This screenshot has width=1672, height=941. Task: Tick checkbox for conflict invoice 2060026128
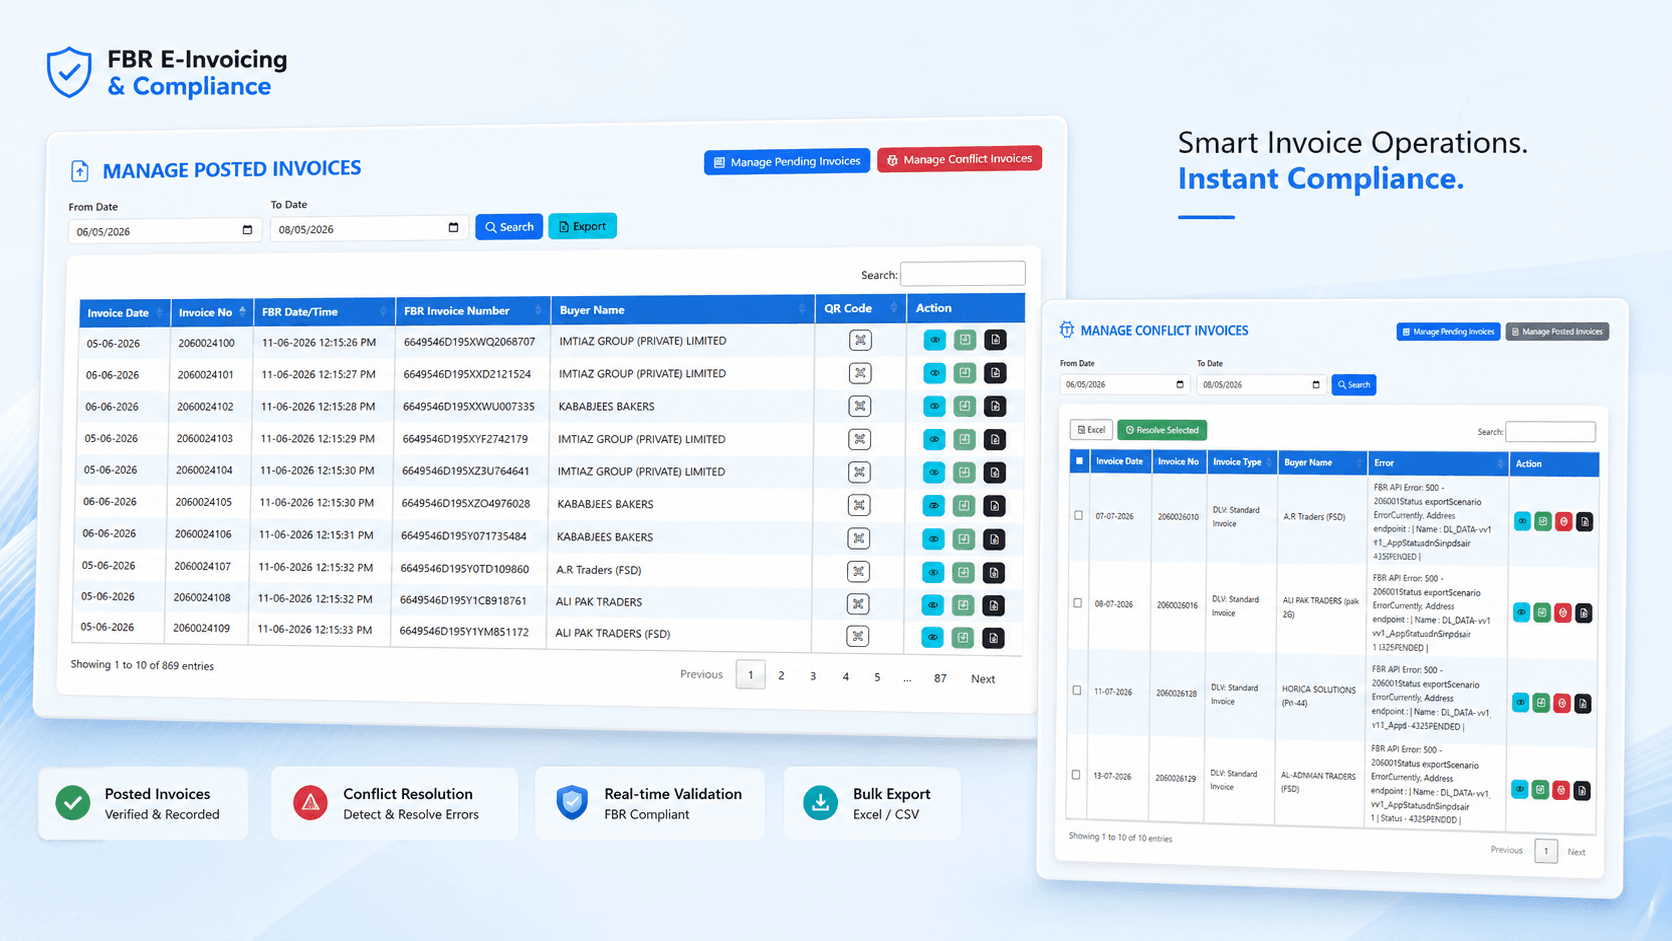pyautogui.click(x=1076, y=690)
